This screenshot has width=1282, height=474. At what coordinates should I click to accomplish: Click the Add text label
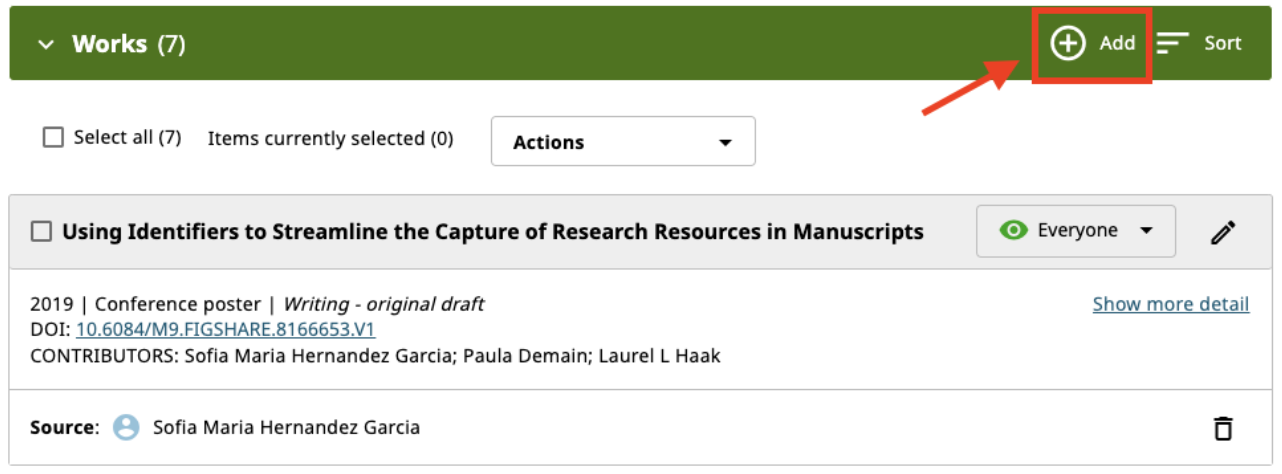pyautogui.click(x=1117, y=43)
